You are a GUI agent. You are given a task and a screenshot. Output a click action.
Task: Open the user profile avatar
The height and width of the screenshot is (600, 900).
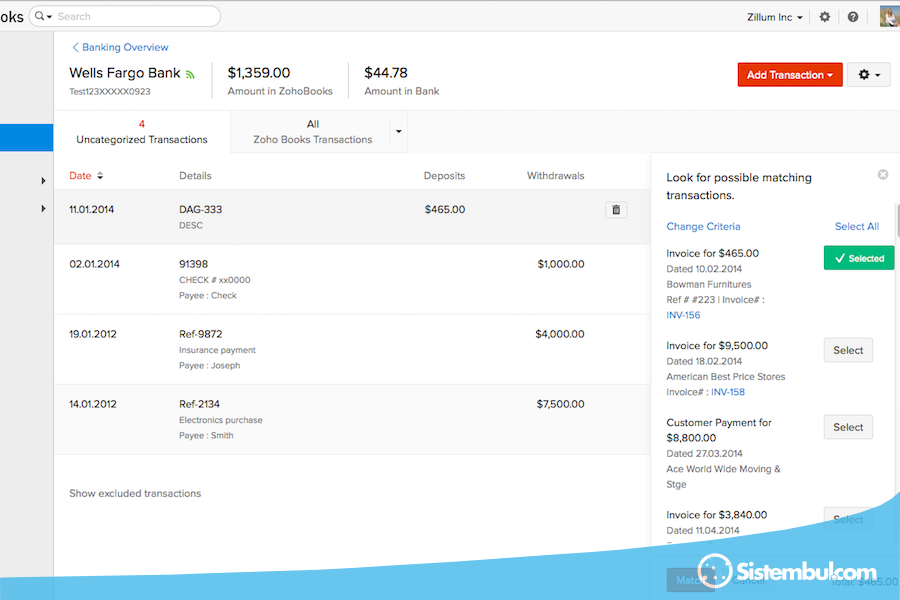pos(890,16)
